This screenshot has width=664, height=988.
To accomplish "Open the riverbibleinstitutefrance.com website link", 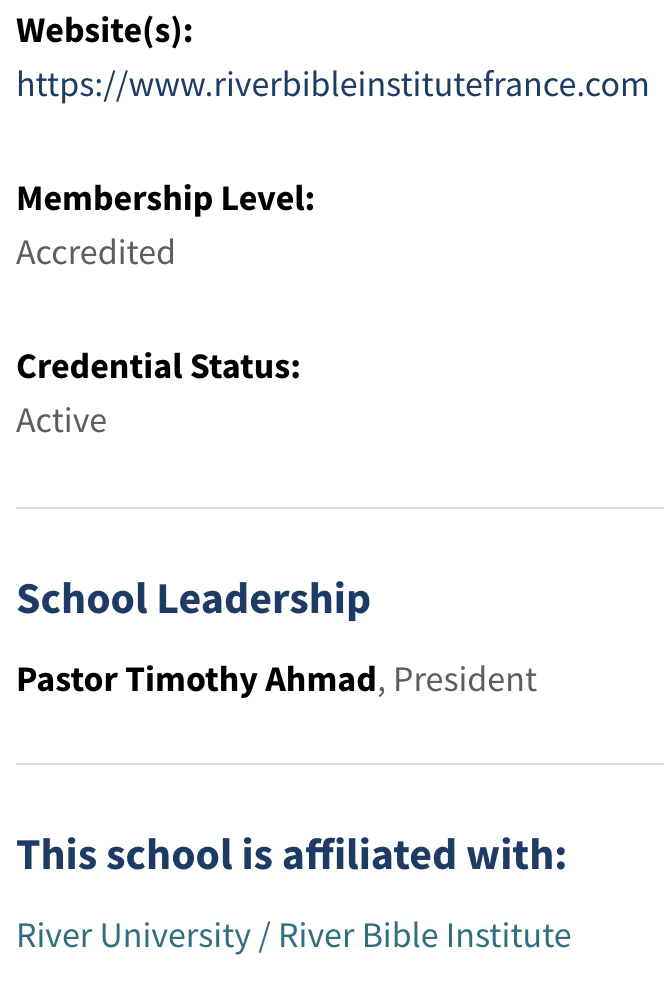I will [333, 84].
